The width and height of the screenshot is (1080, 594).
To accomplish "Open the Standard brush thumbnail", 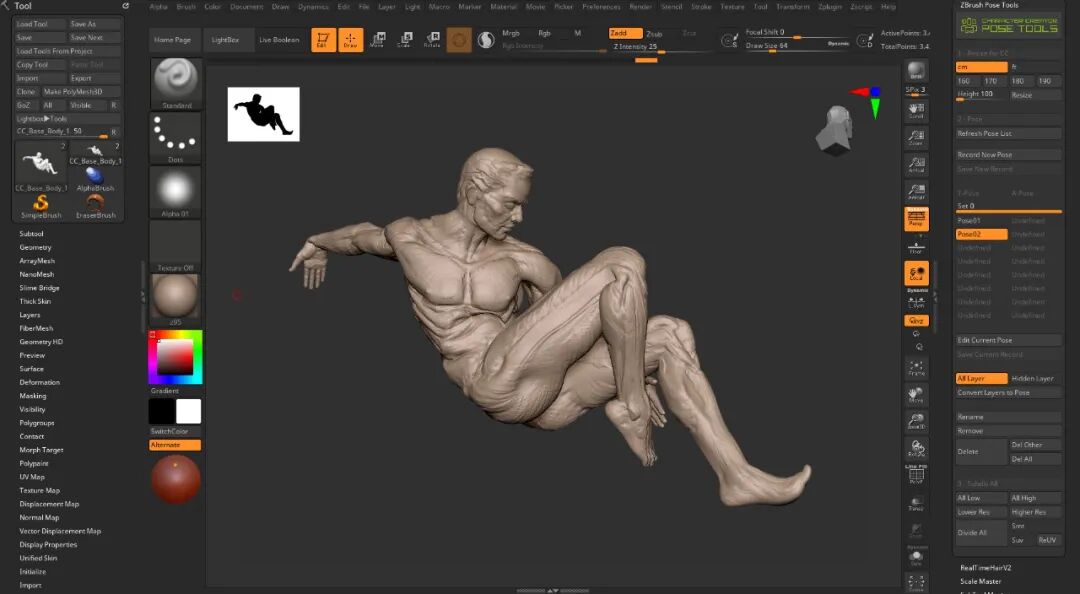I will (x=176, y=83).
